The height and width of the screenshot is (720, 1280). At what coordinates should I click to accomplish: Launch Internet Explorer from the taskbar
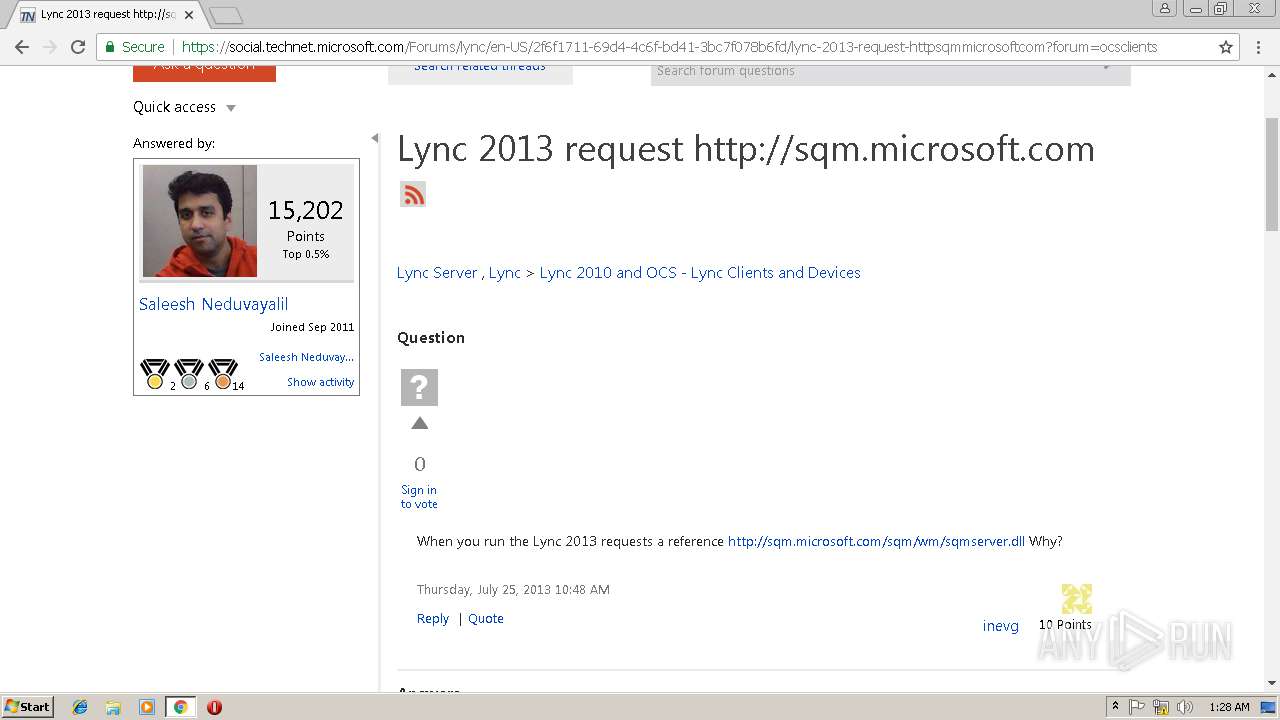[x=80, y=707]
